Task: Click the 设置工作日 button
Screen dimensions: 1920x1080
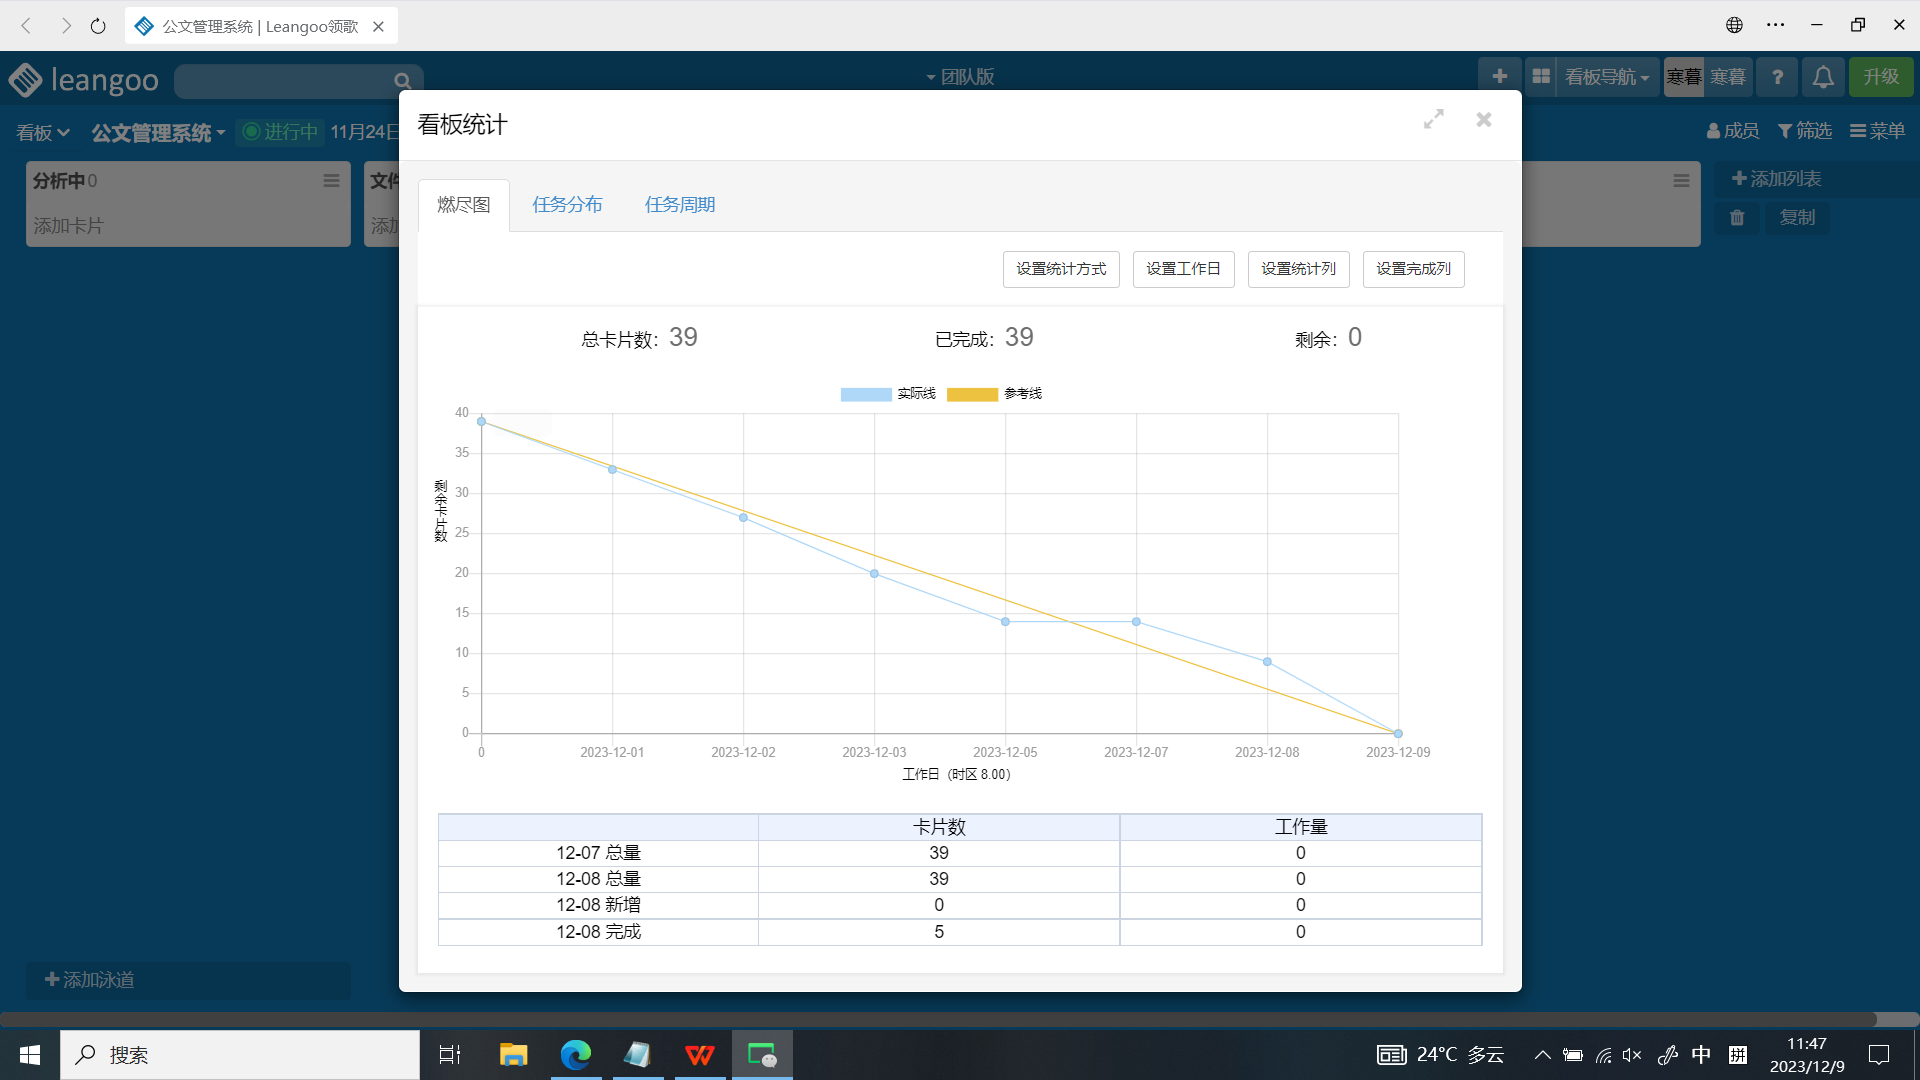Action: pos(1183,269)
